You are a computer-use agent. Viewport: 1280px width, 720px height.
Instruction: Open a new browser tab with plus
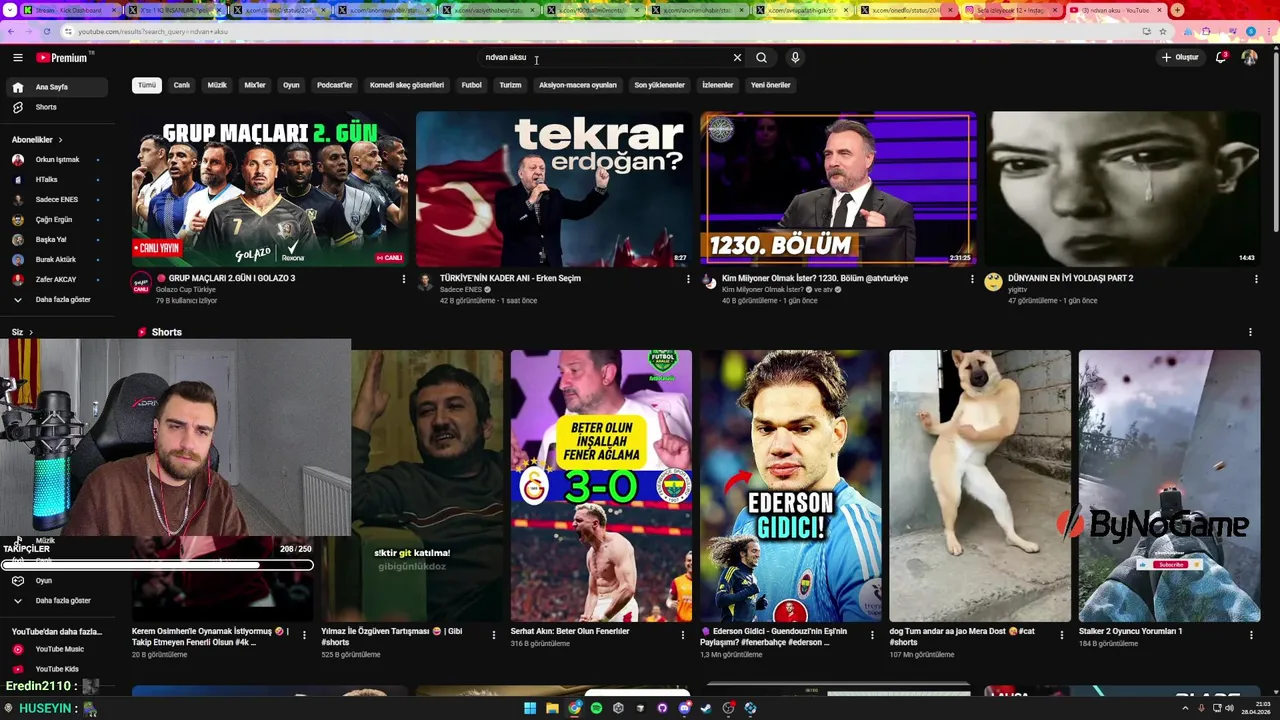(1177, 10)
